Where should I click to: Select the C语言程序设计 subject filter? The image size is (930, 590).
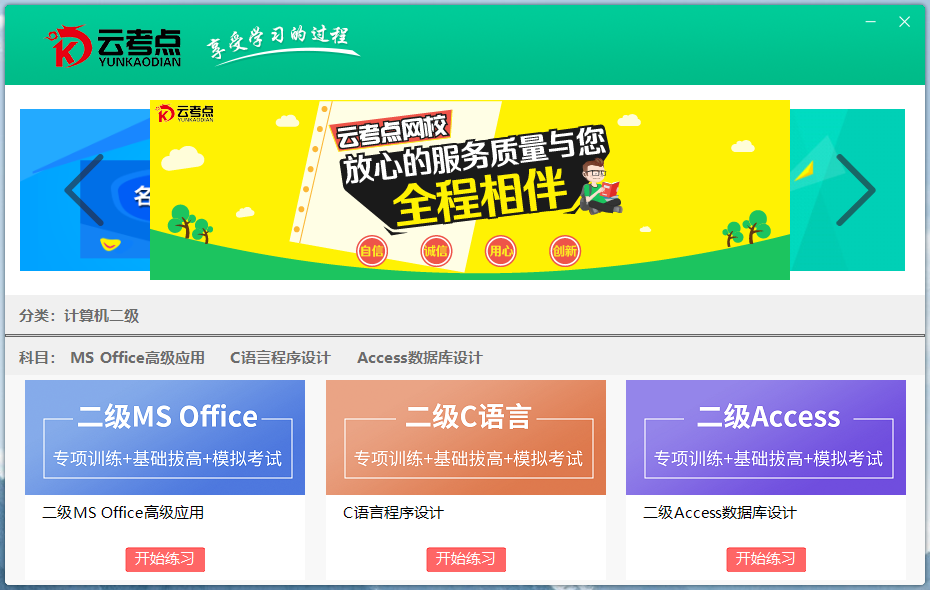click(280, 358)
